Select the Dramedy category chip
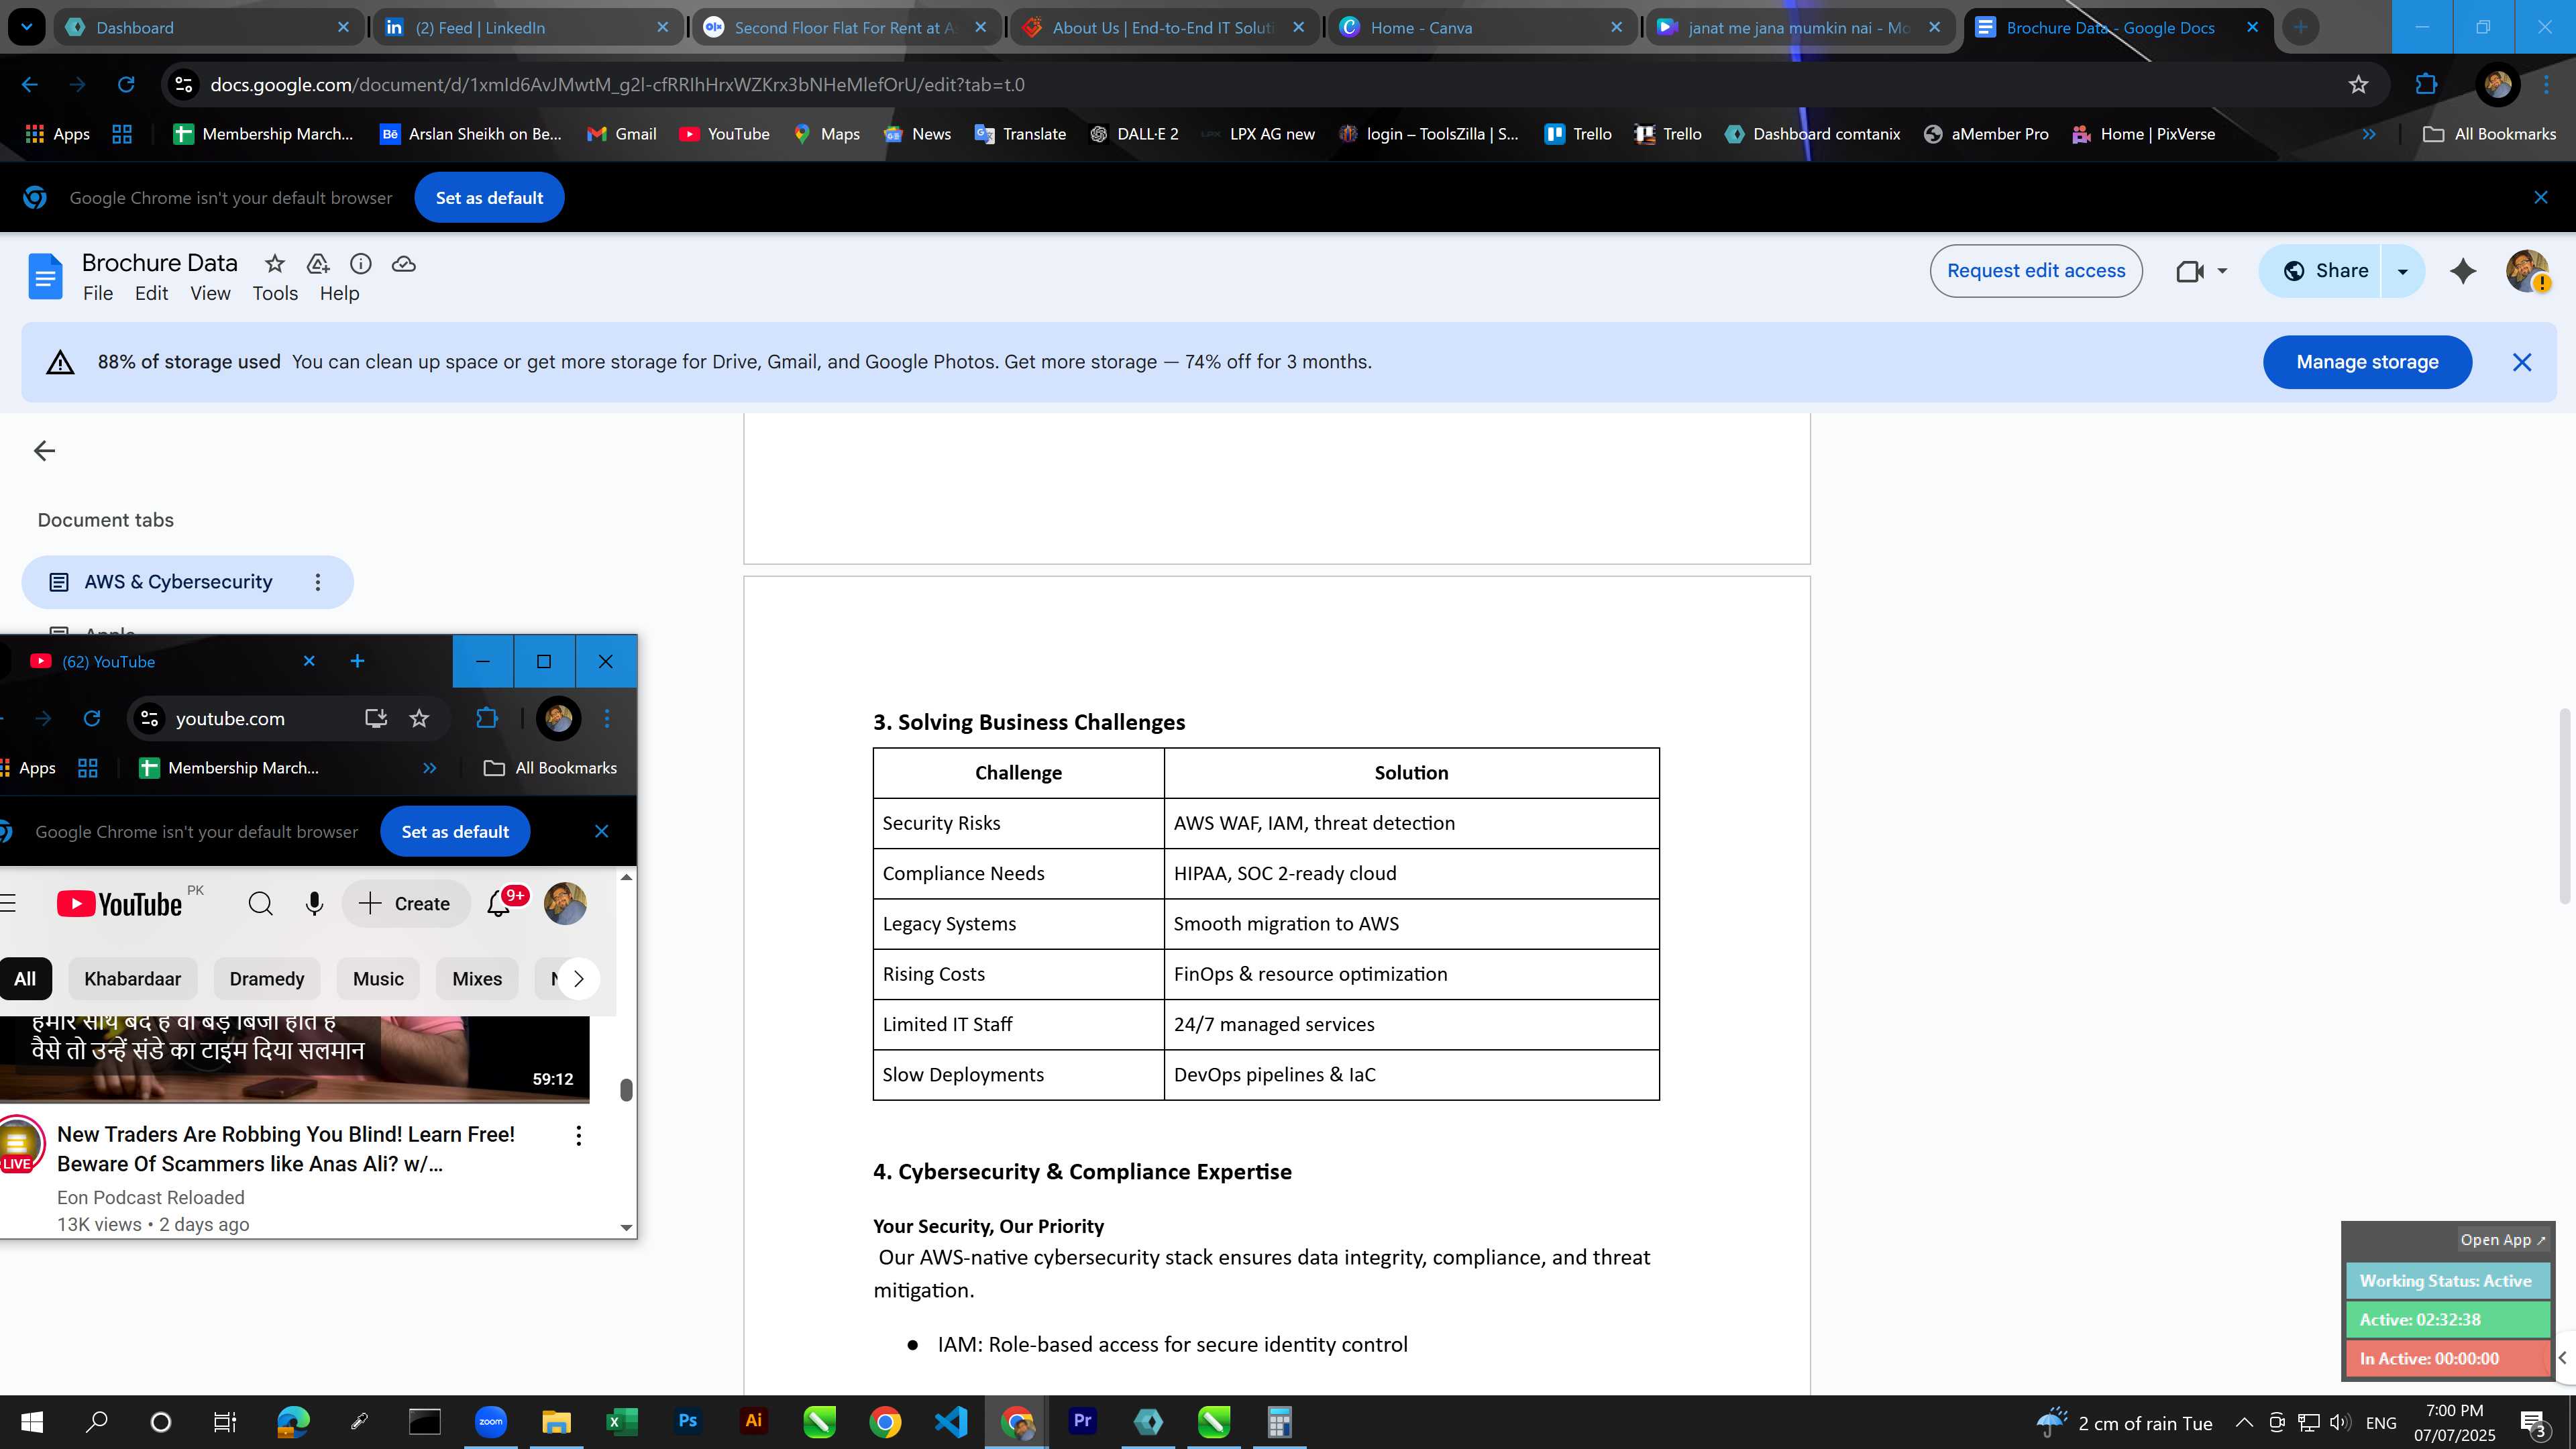 tap(266, 979)
